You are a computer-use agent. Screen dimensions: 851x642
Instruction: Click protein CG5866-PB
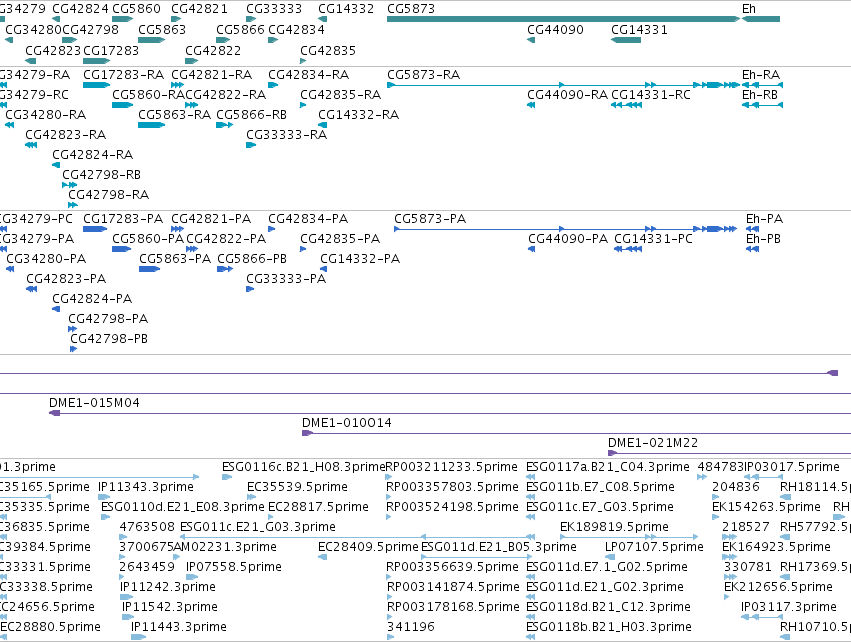point(225,269)
